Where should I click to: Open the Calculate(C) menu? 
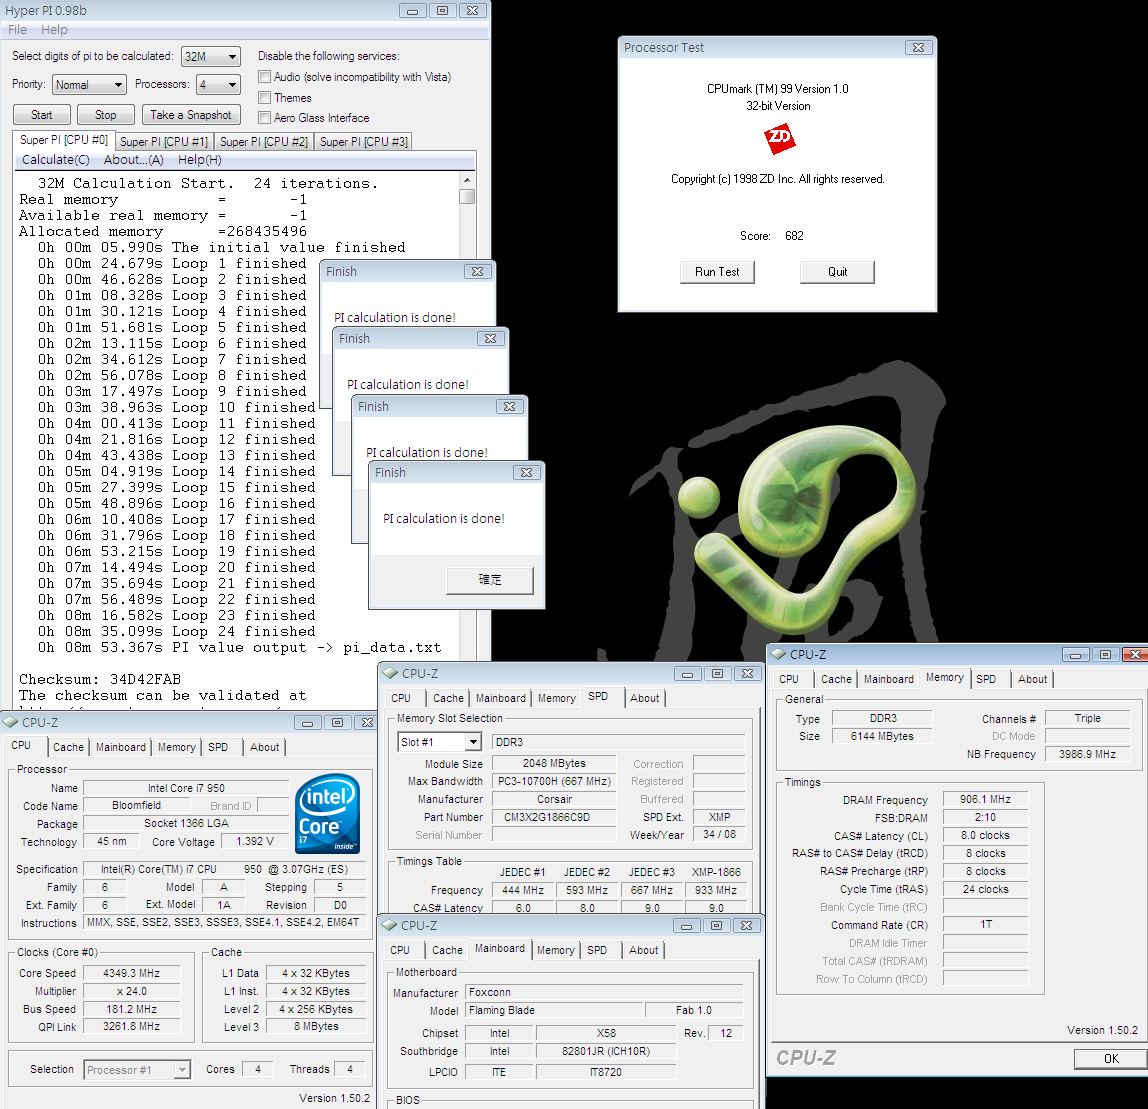click(56, 160)
